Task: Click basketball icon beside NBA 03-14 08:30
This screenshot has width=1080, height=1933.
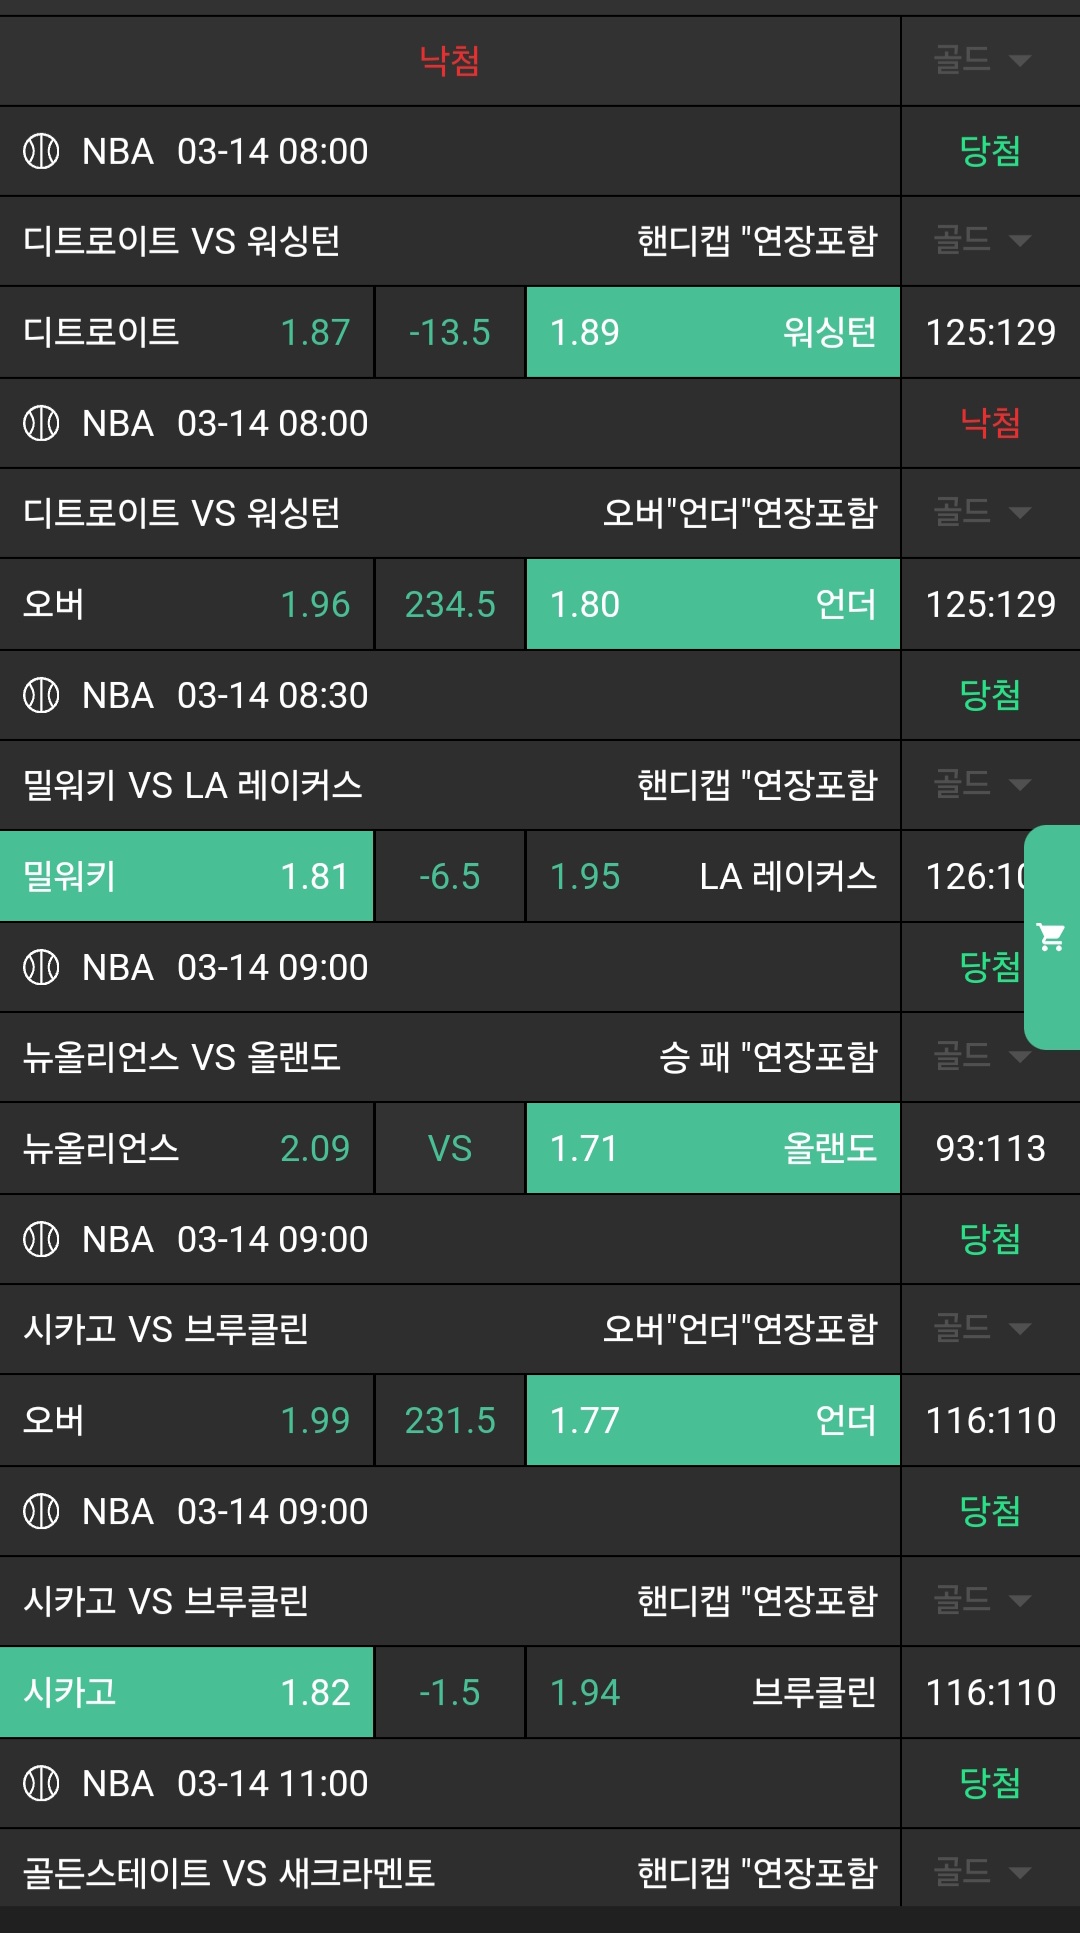Action: 41,695
